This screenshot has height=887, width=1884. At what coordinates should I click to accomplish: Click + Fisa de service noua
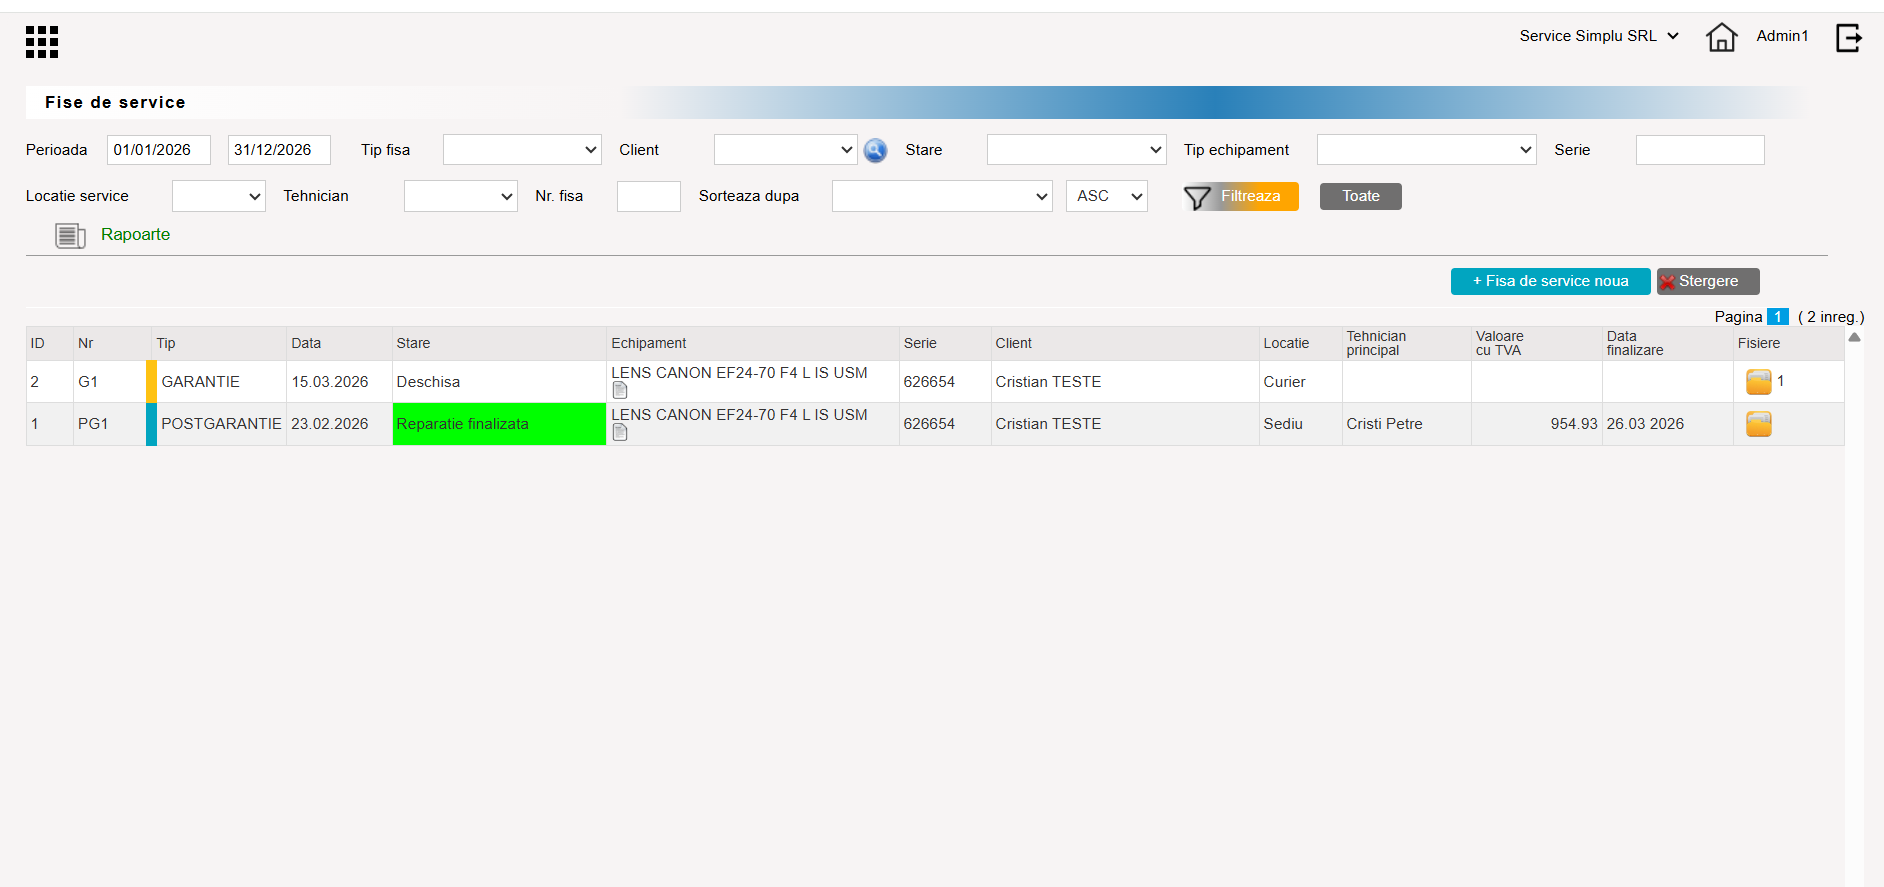(1550, 282)
